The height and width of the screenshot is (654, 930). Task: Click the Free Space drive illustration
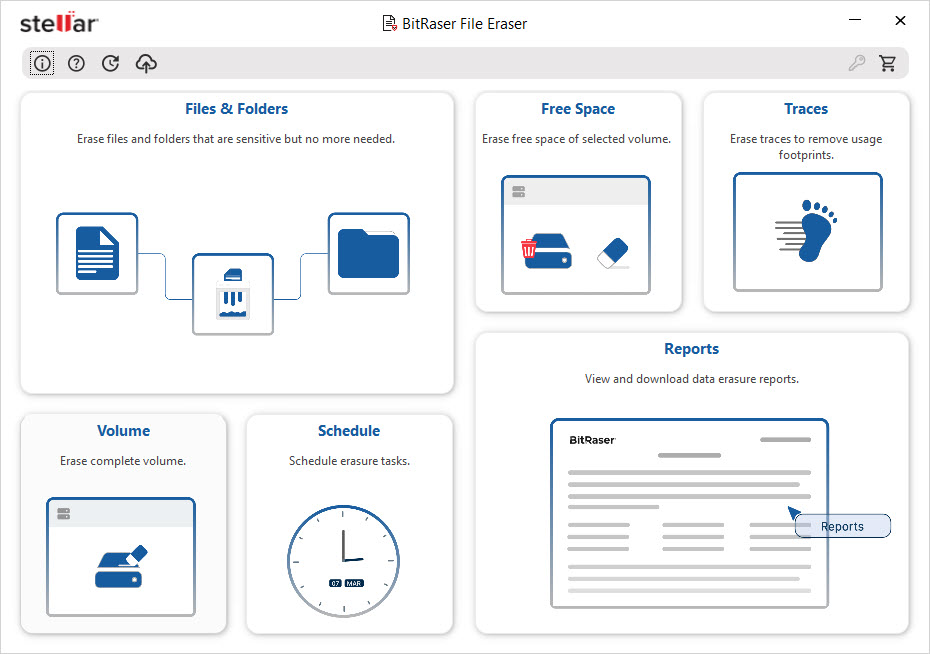click(576, 235)
